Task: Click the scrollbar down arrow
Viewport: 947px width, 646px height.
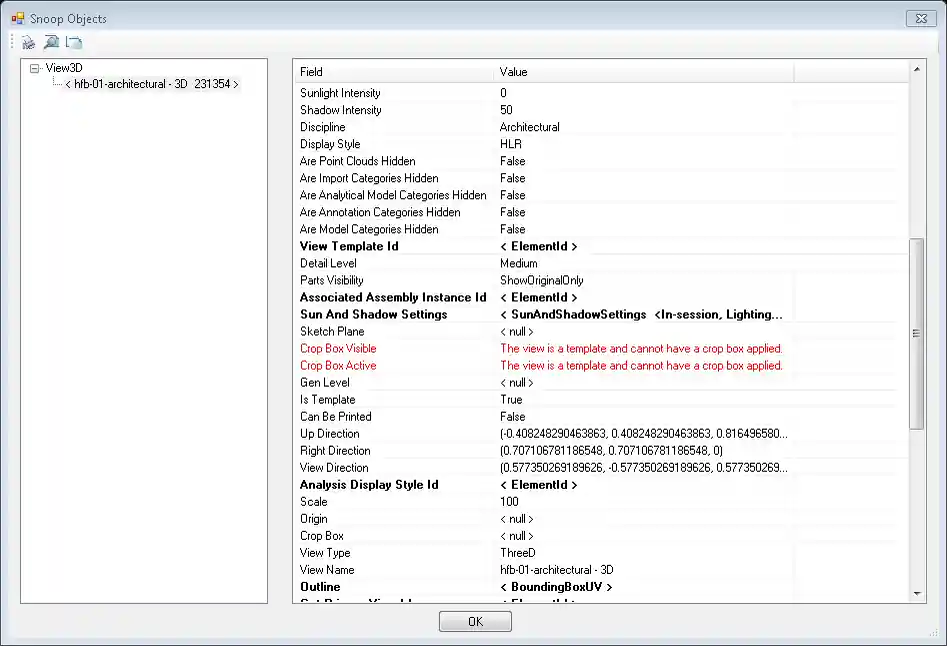Action: [917, 593]
